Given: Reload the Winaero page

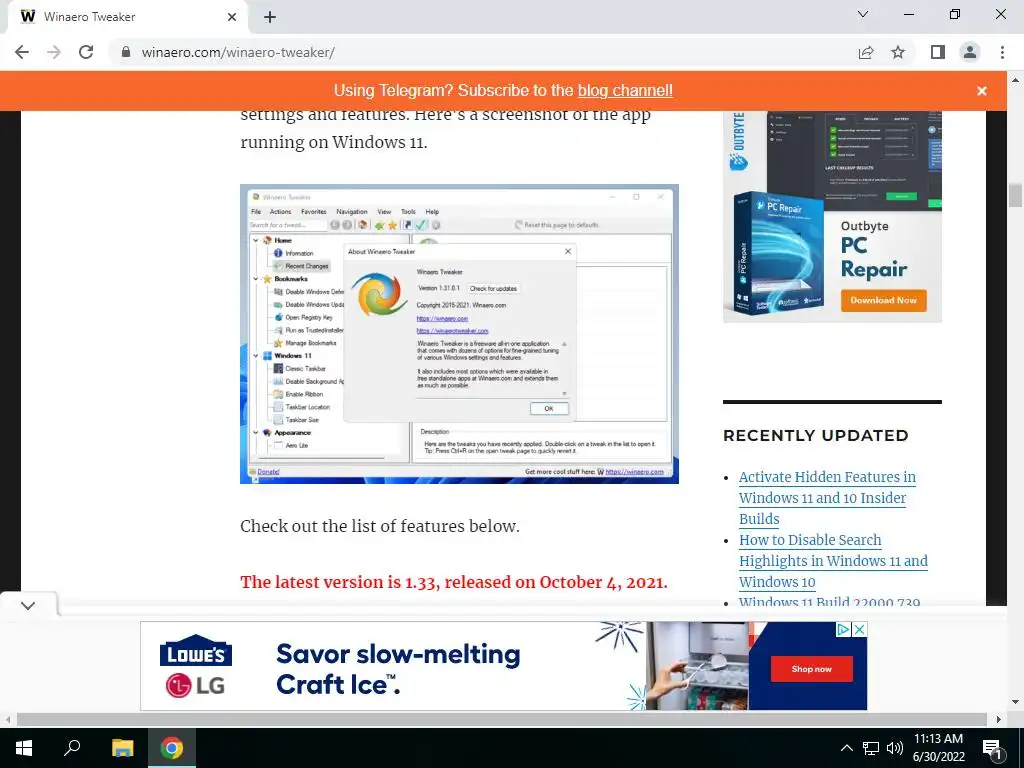Looking at the screenshot, I should (86, 52).
